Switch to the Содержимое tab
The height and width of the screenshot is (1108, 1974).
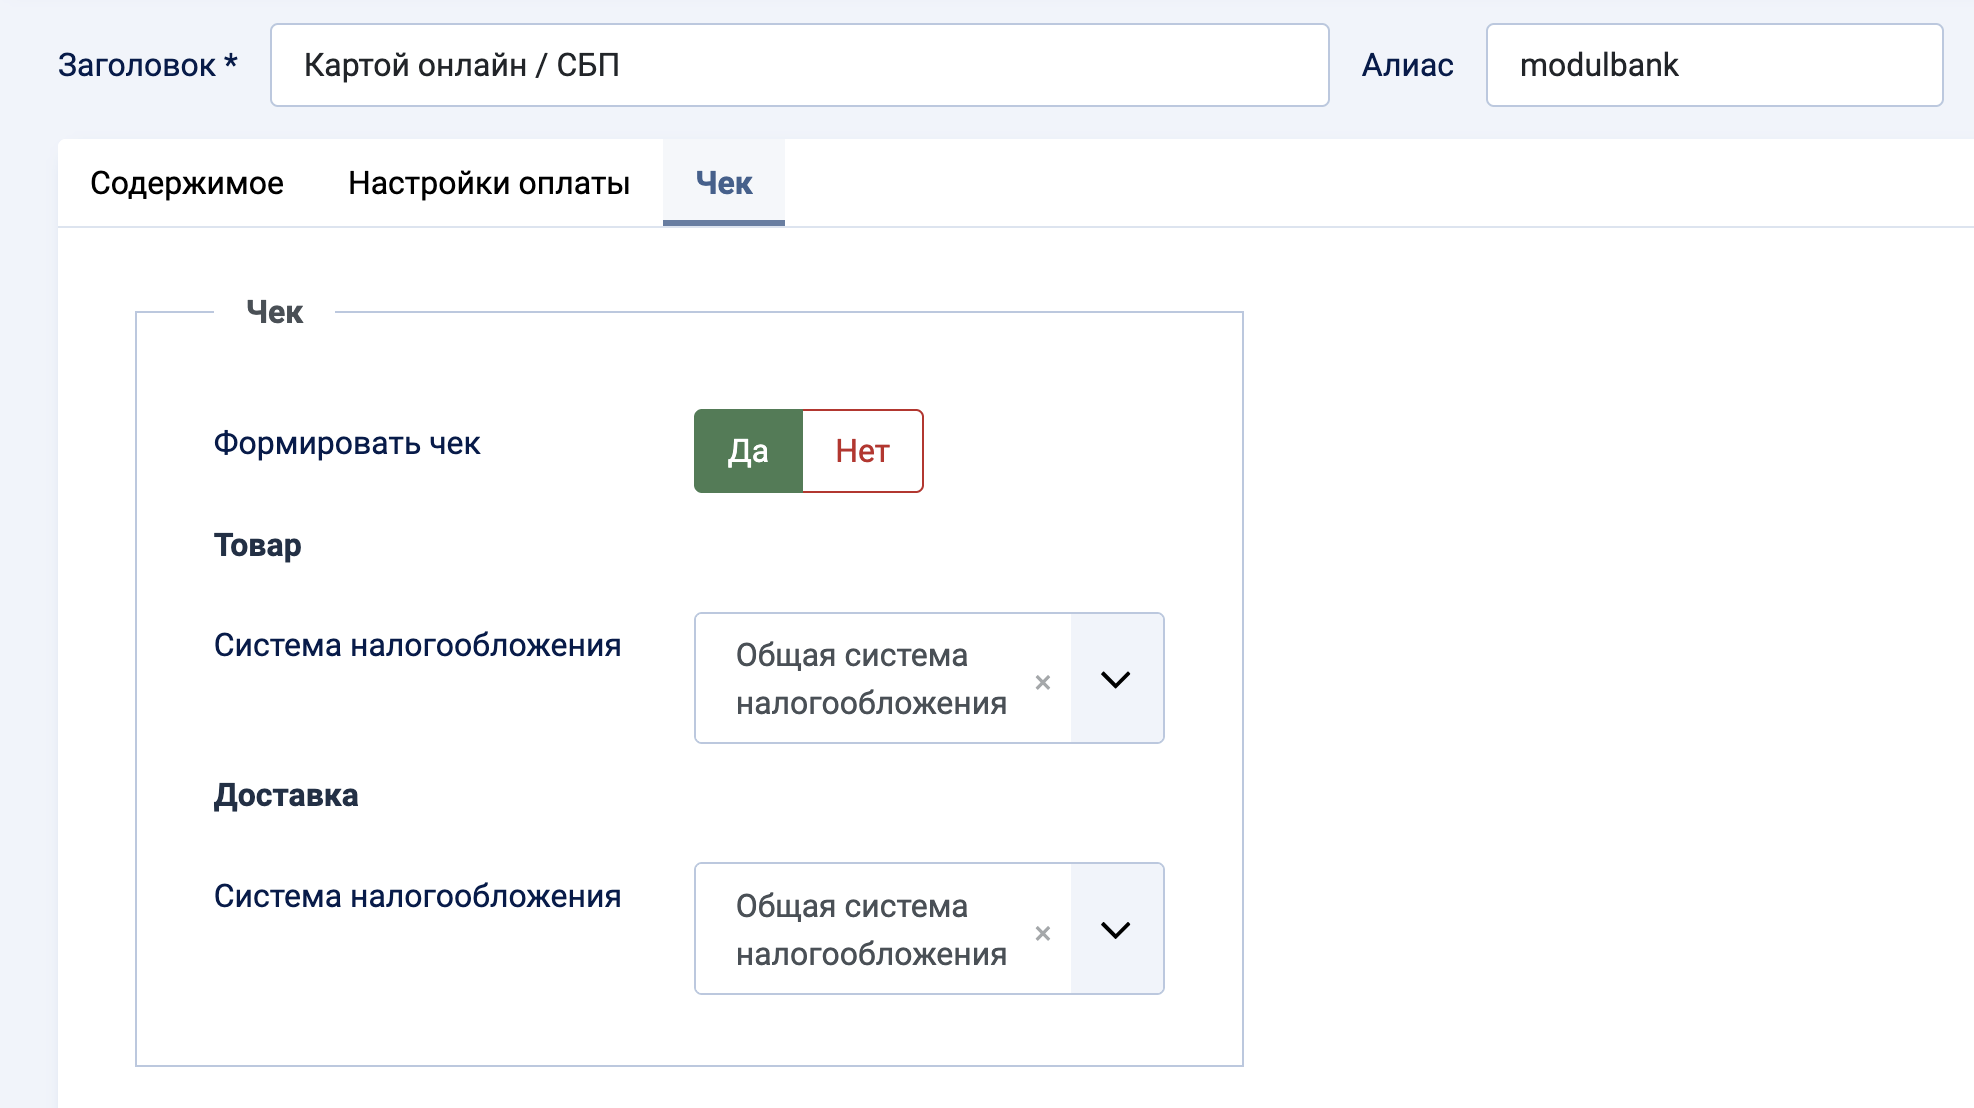(188, 183)
